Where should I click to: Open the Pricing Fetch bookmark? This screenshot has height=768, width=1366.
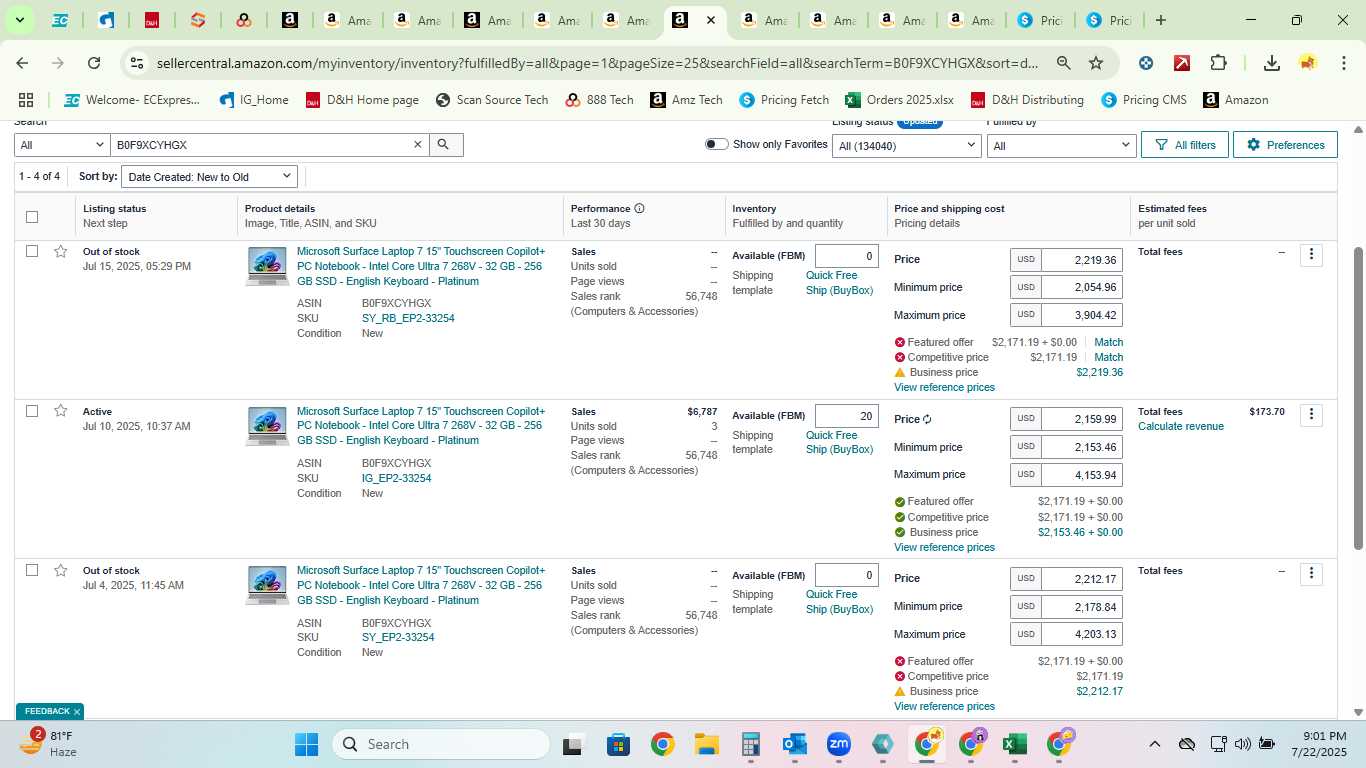(784, 100)
